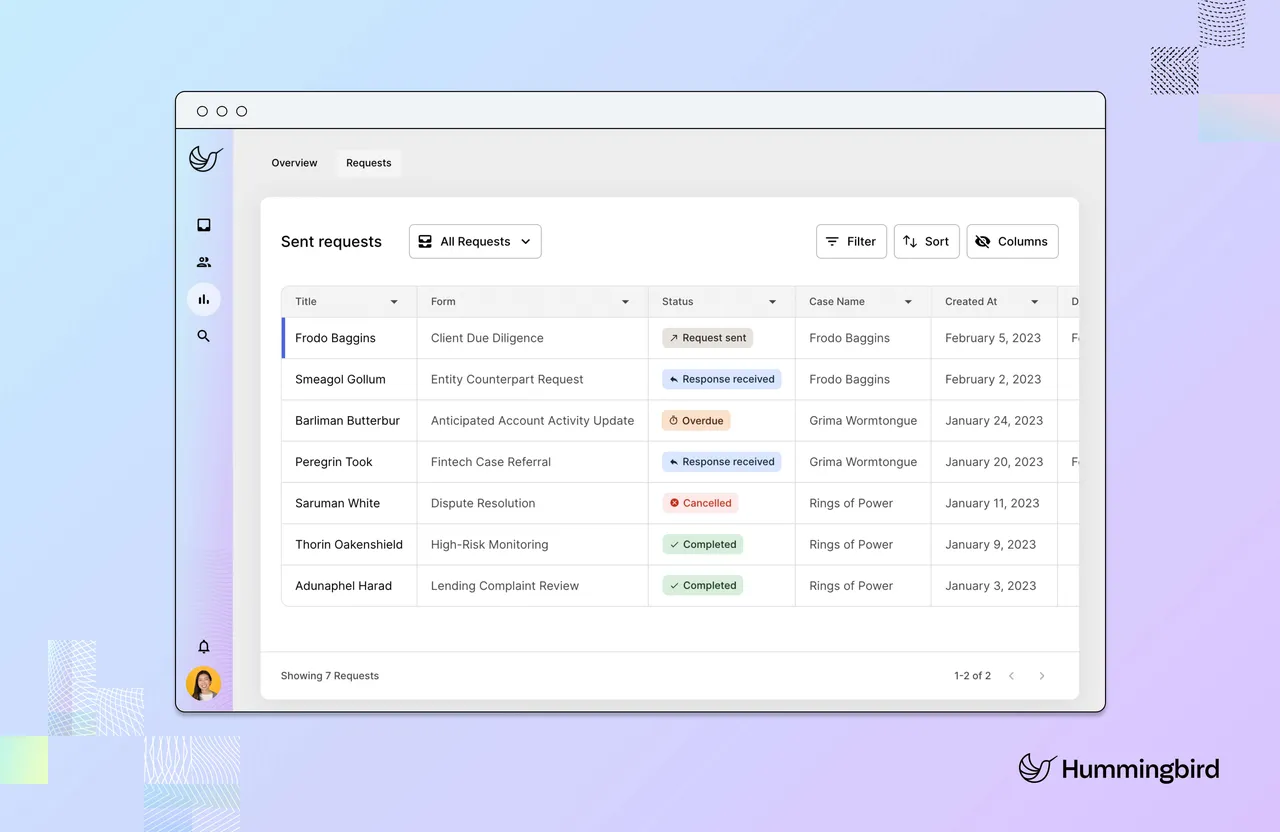1280x832 pixels.
Task: Switch to the Overview tab
Action: point(294,163)
